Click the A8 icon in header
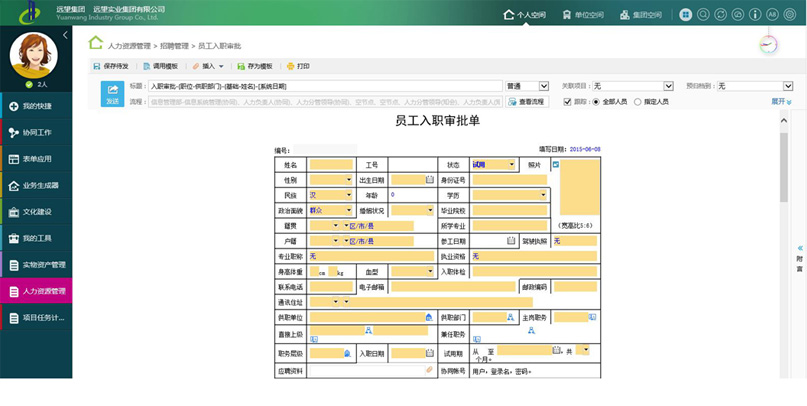Image resolution: width=807 pixels, height=406 pixels. coord(772,14)
